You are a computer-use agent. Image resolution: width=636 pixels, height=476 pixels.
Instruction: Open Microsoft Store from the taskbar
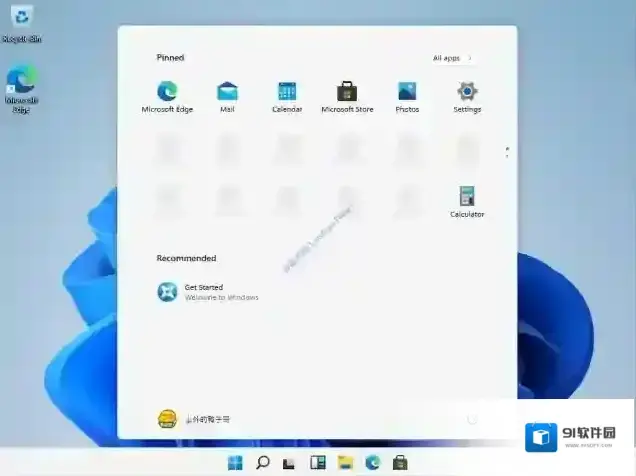point(400,462)
